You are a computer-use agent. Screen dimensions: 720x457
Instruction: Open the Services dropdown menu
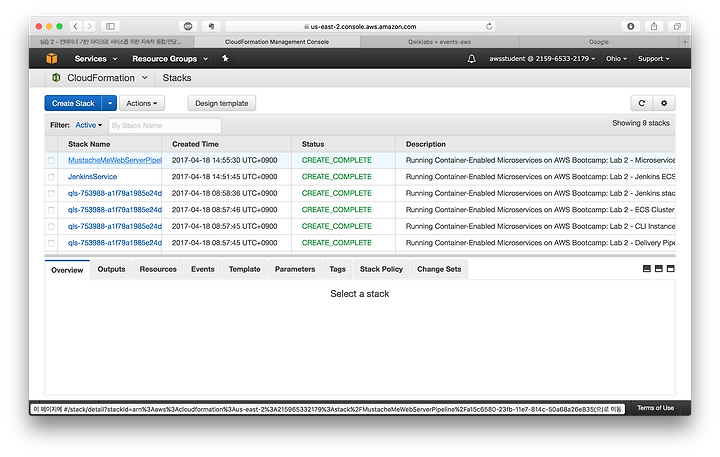pos(96,59)
